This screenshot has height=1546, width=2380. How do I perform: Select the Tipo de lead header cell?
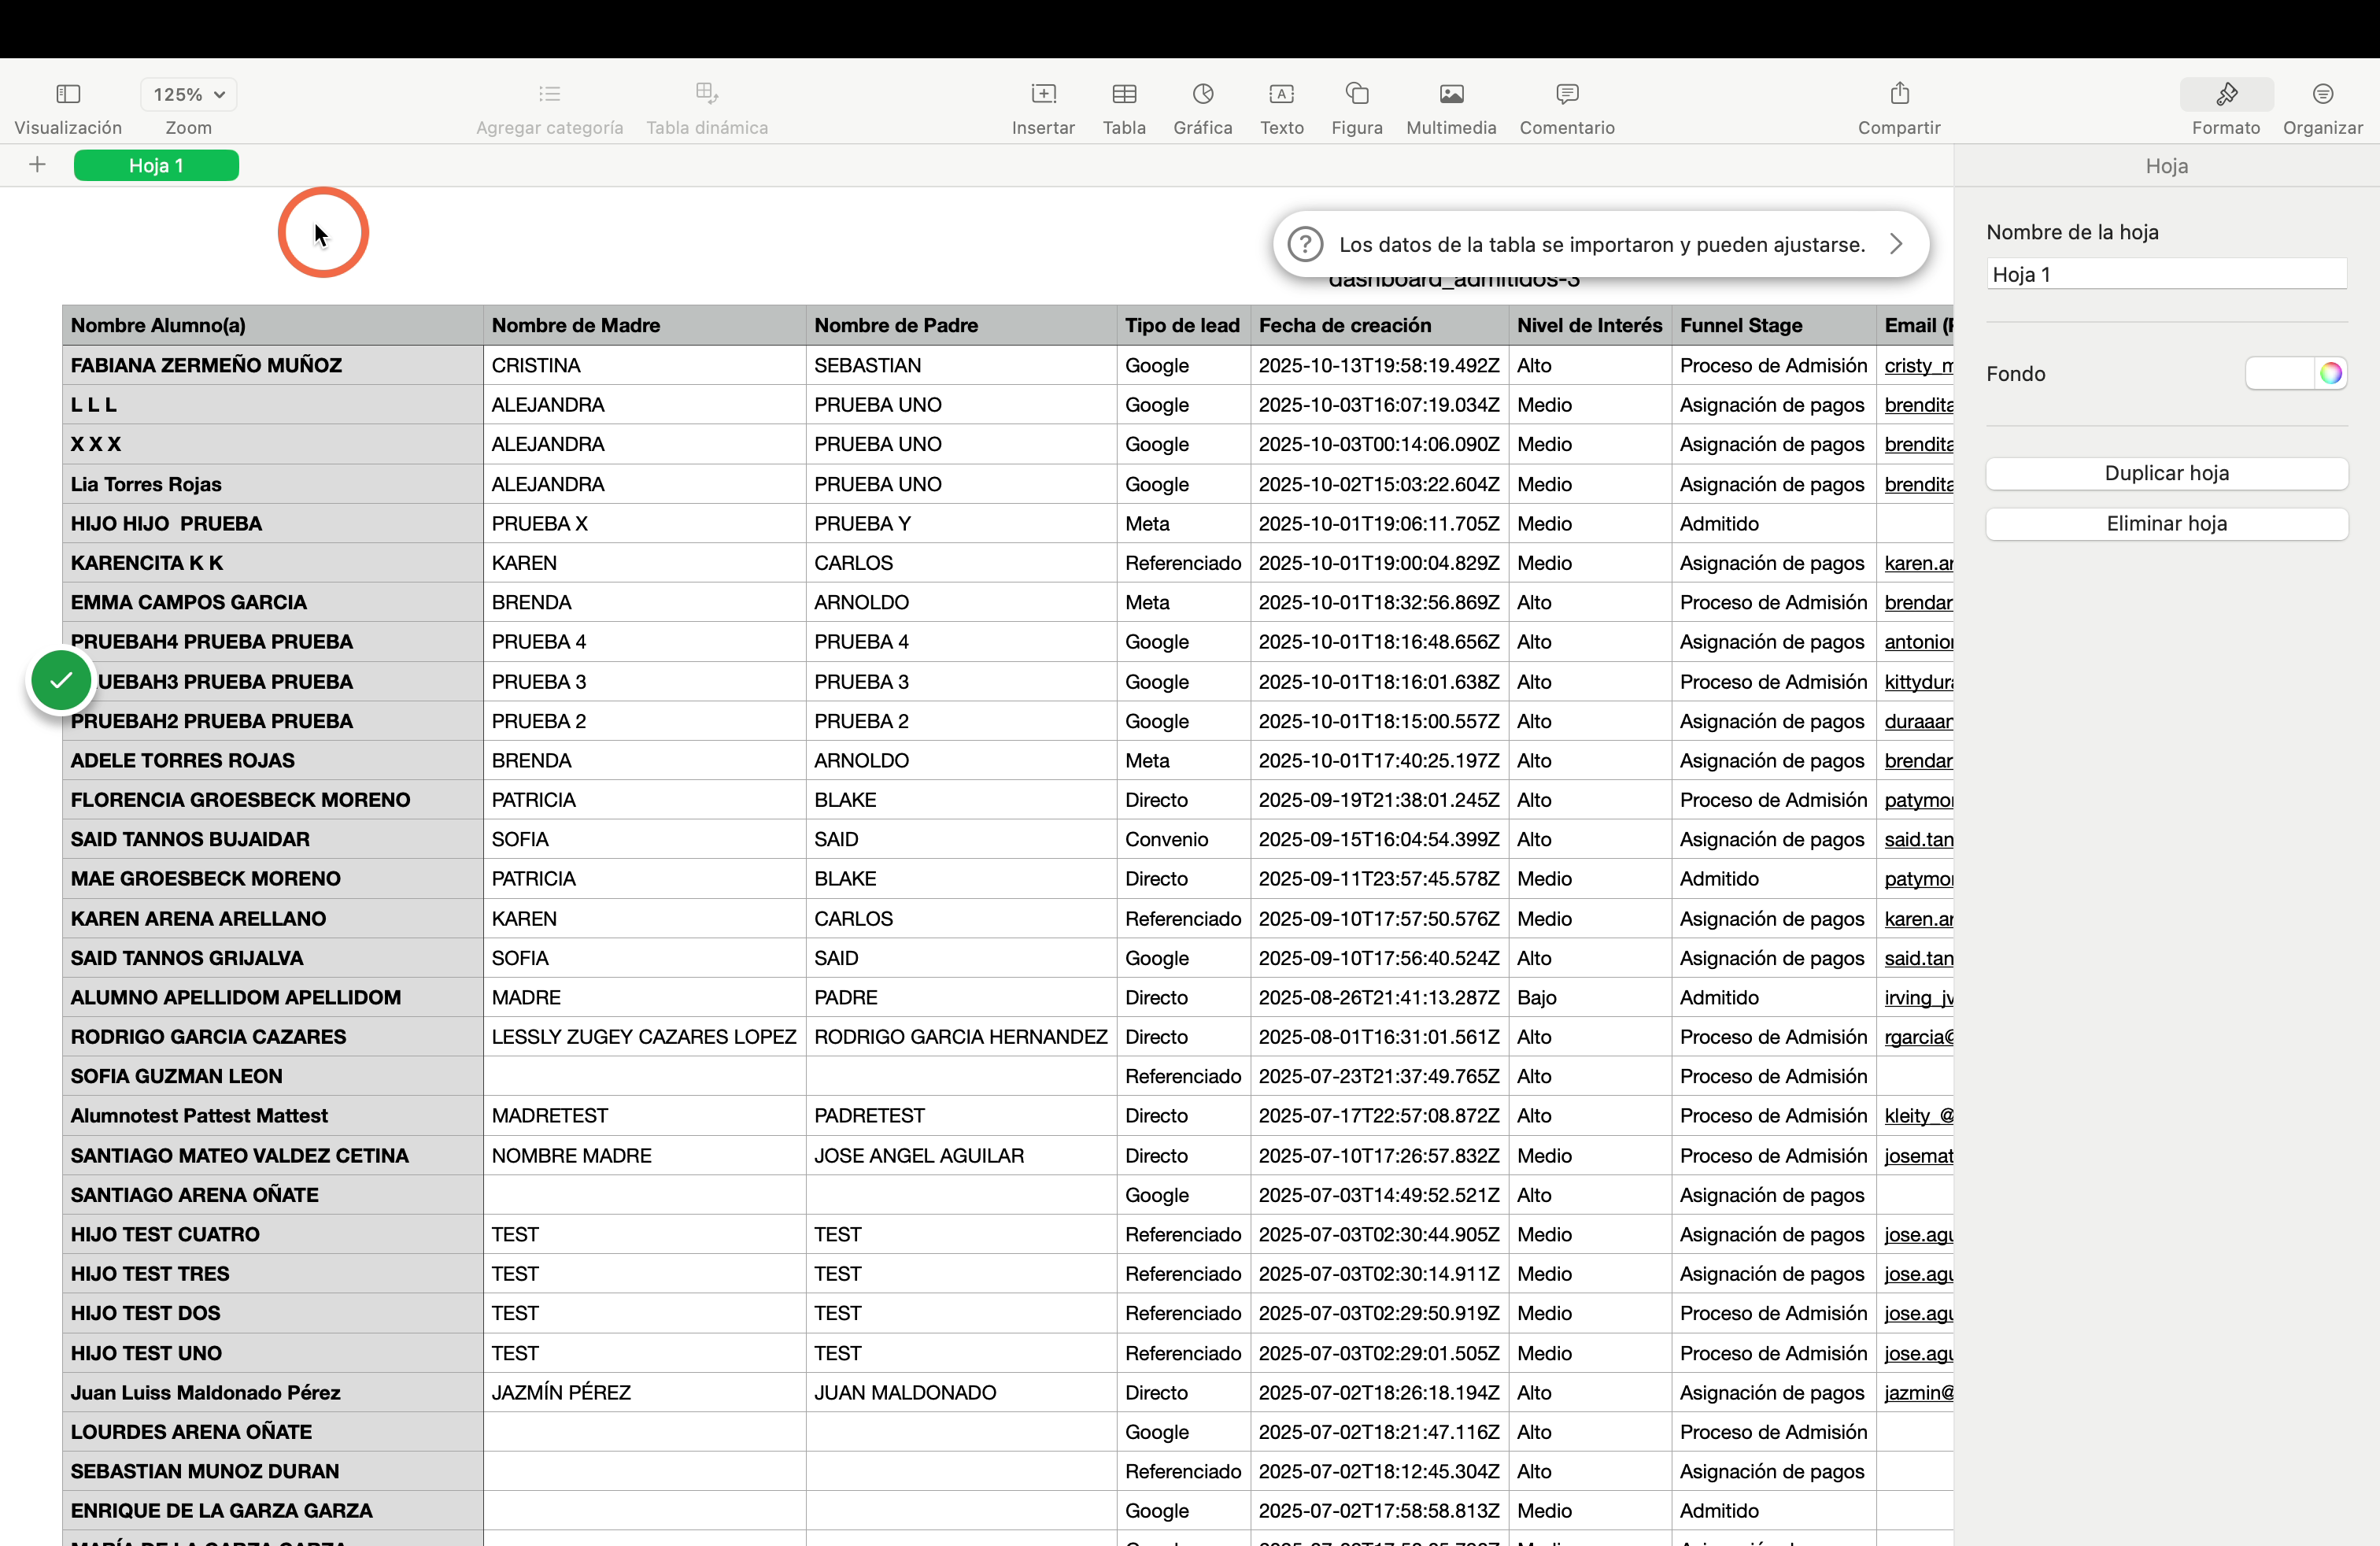(1184, 325)
